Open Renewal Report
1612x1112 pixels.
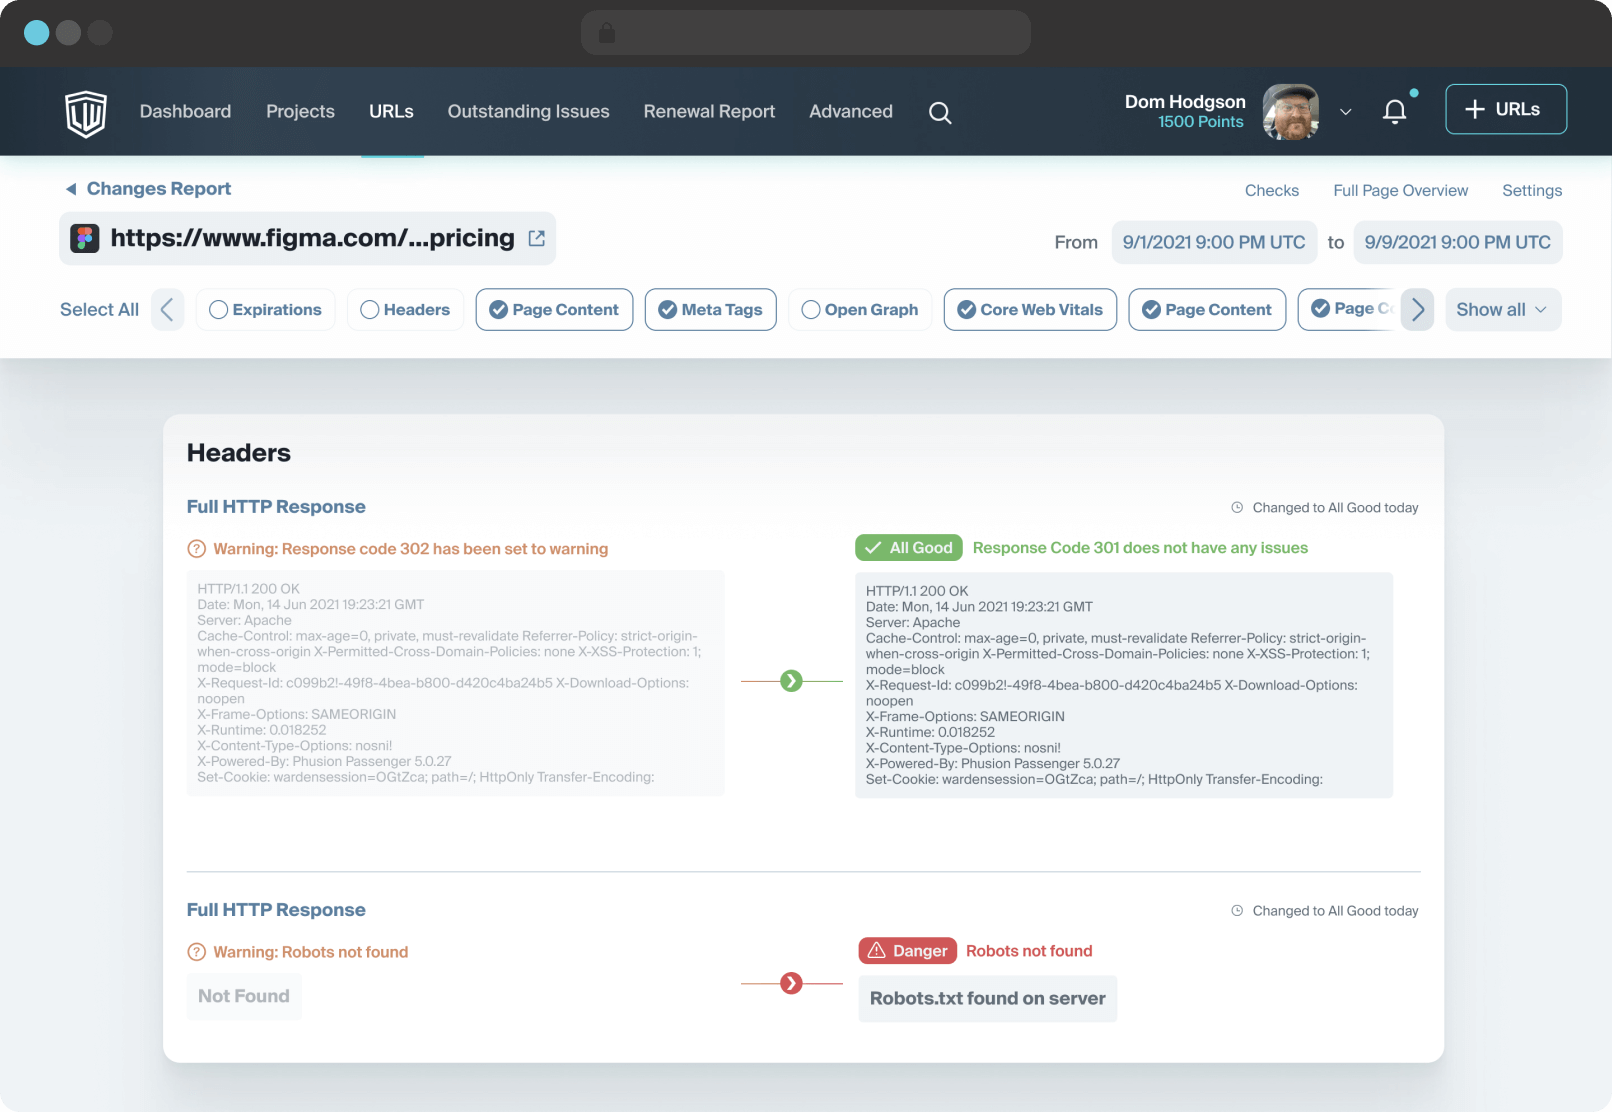pyautogui.click(x=709, y=111)
